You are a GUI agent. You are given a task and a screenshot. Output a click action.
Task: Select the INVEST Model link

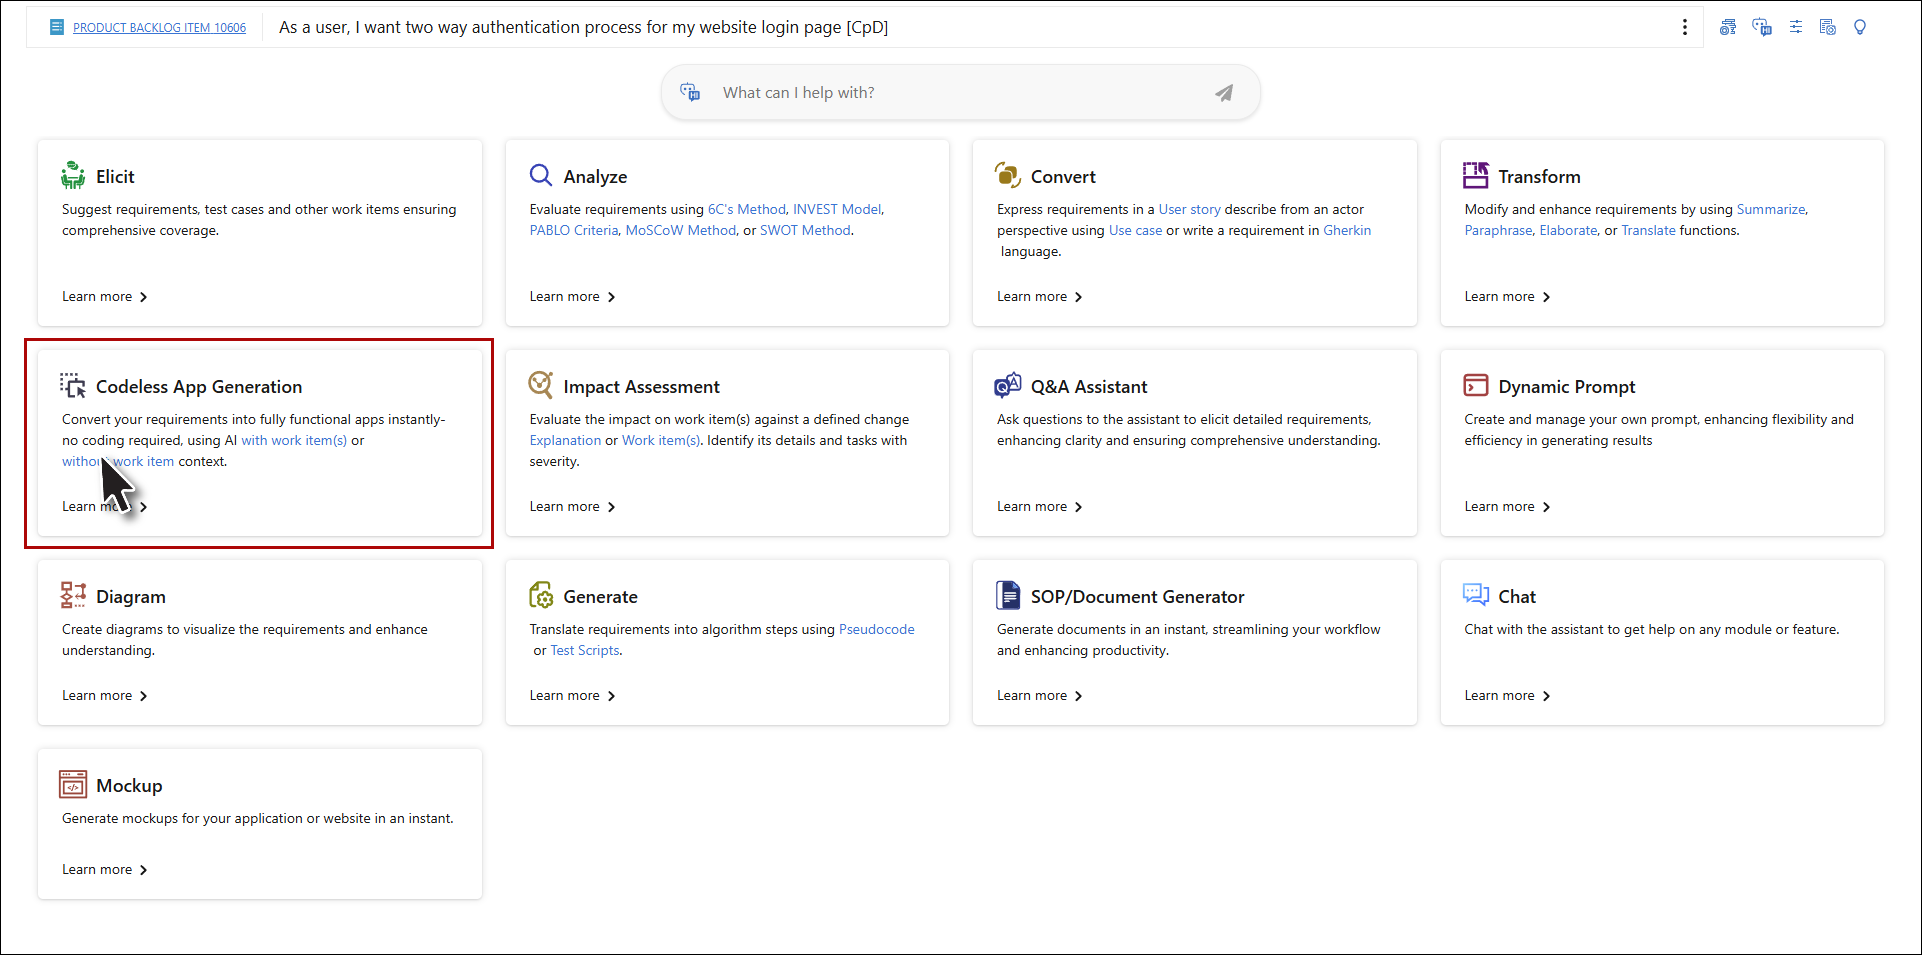[837, 209]
